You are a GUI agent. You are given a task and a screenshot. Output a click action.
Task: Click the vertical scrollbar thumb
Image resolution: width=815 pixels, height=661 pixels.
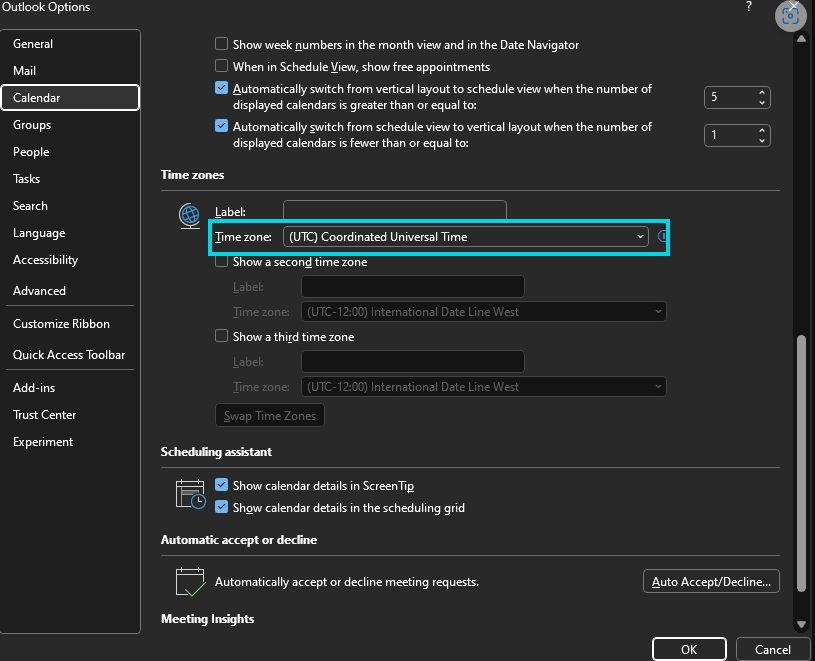[801, 462]
